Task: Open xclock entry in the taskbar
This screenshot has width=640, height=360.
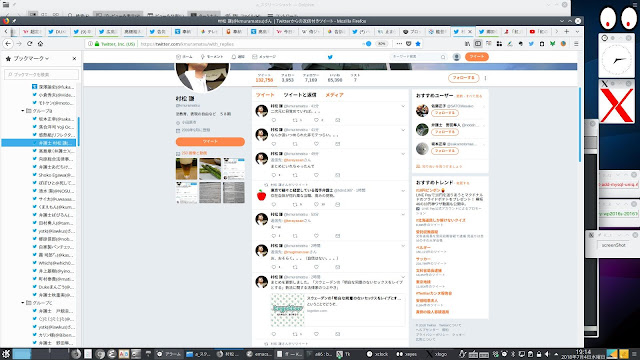Action: pyautogui.click(x=378, y=354)
